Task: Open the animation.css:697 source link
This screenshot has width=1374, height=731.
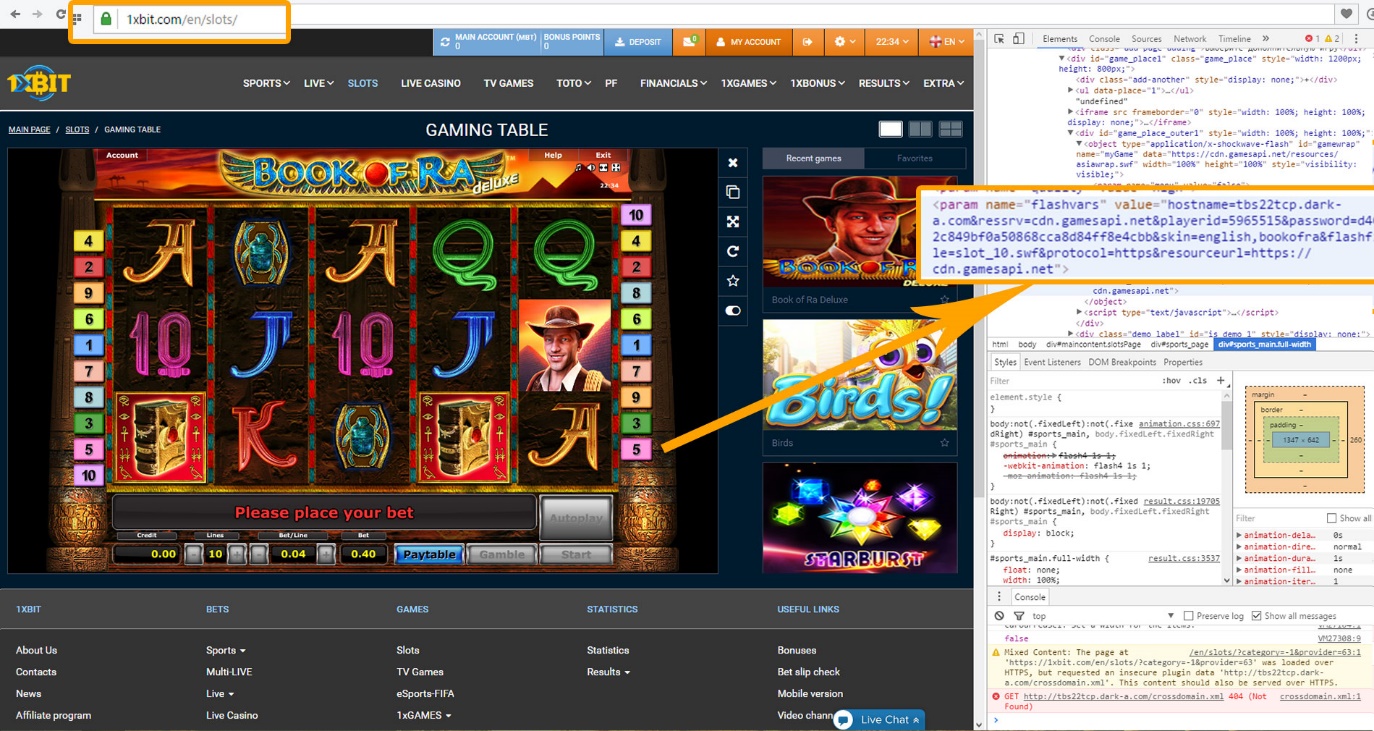Action: click(1180, 424)
